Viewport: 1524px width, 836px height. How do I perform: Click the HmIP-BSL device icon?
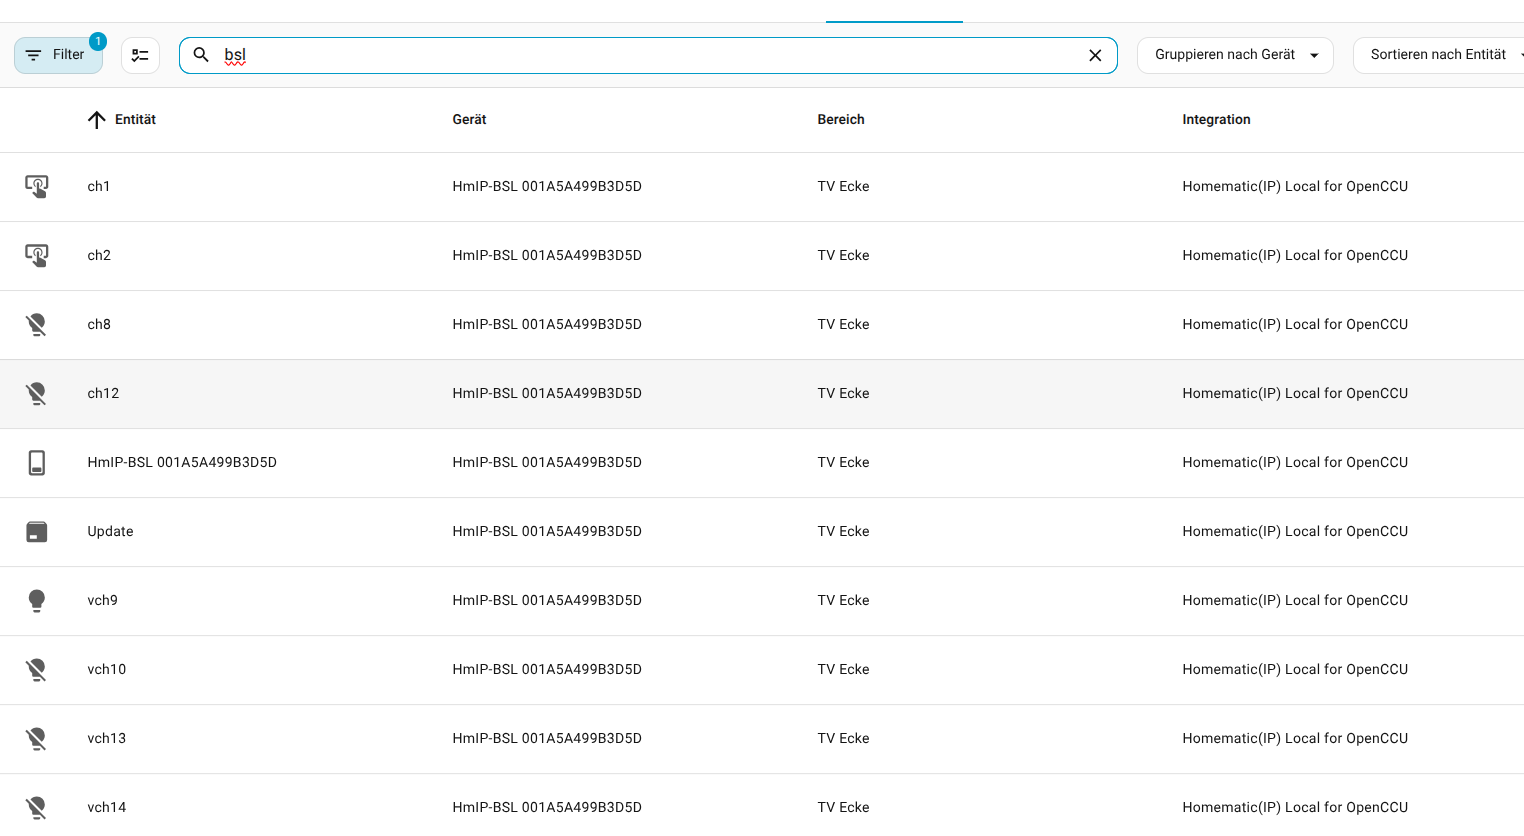37,462
